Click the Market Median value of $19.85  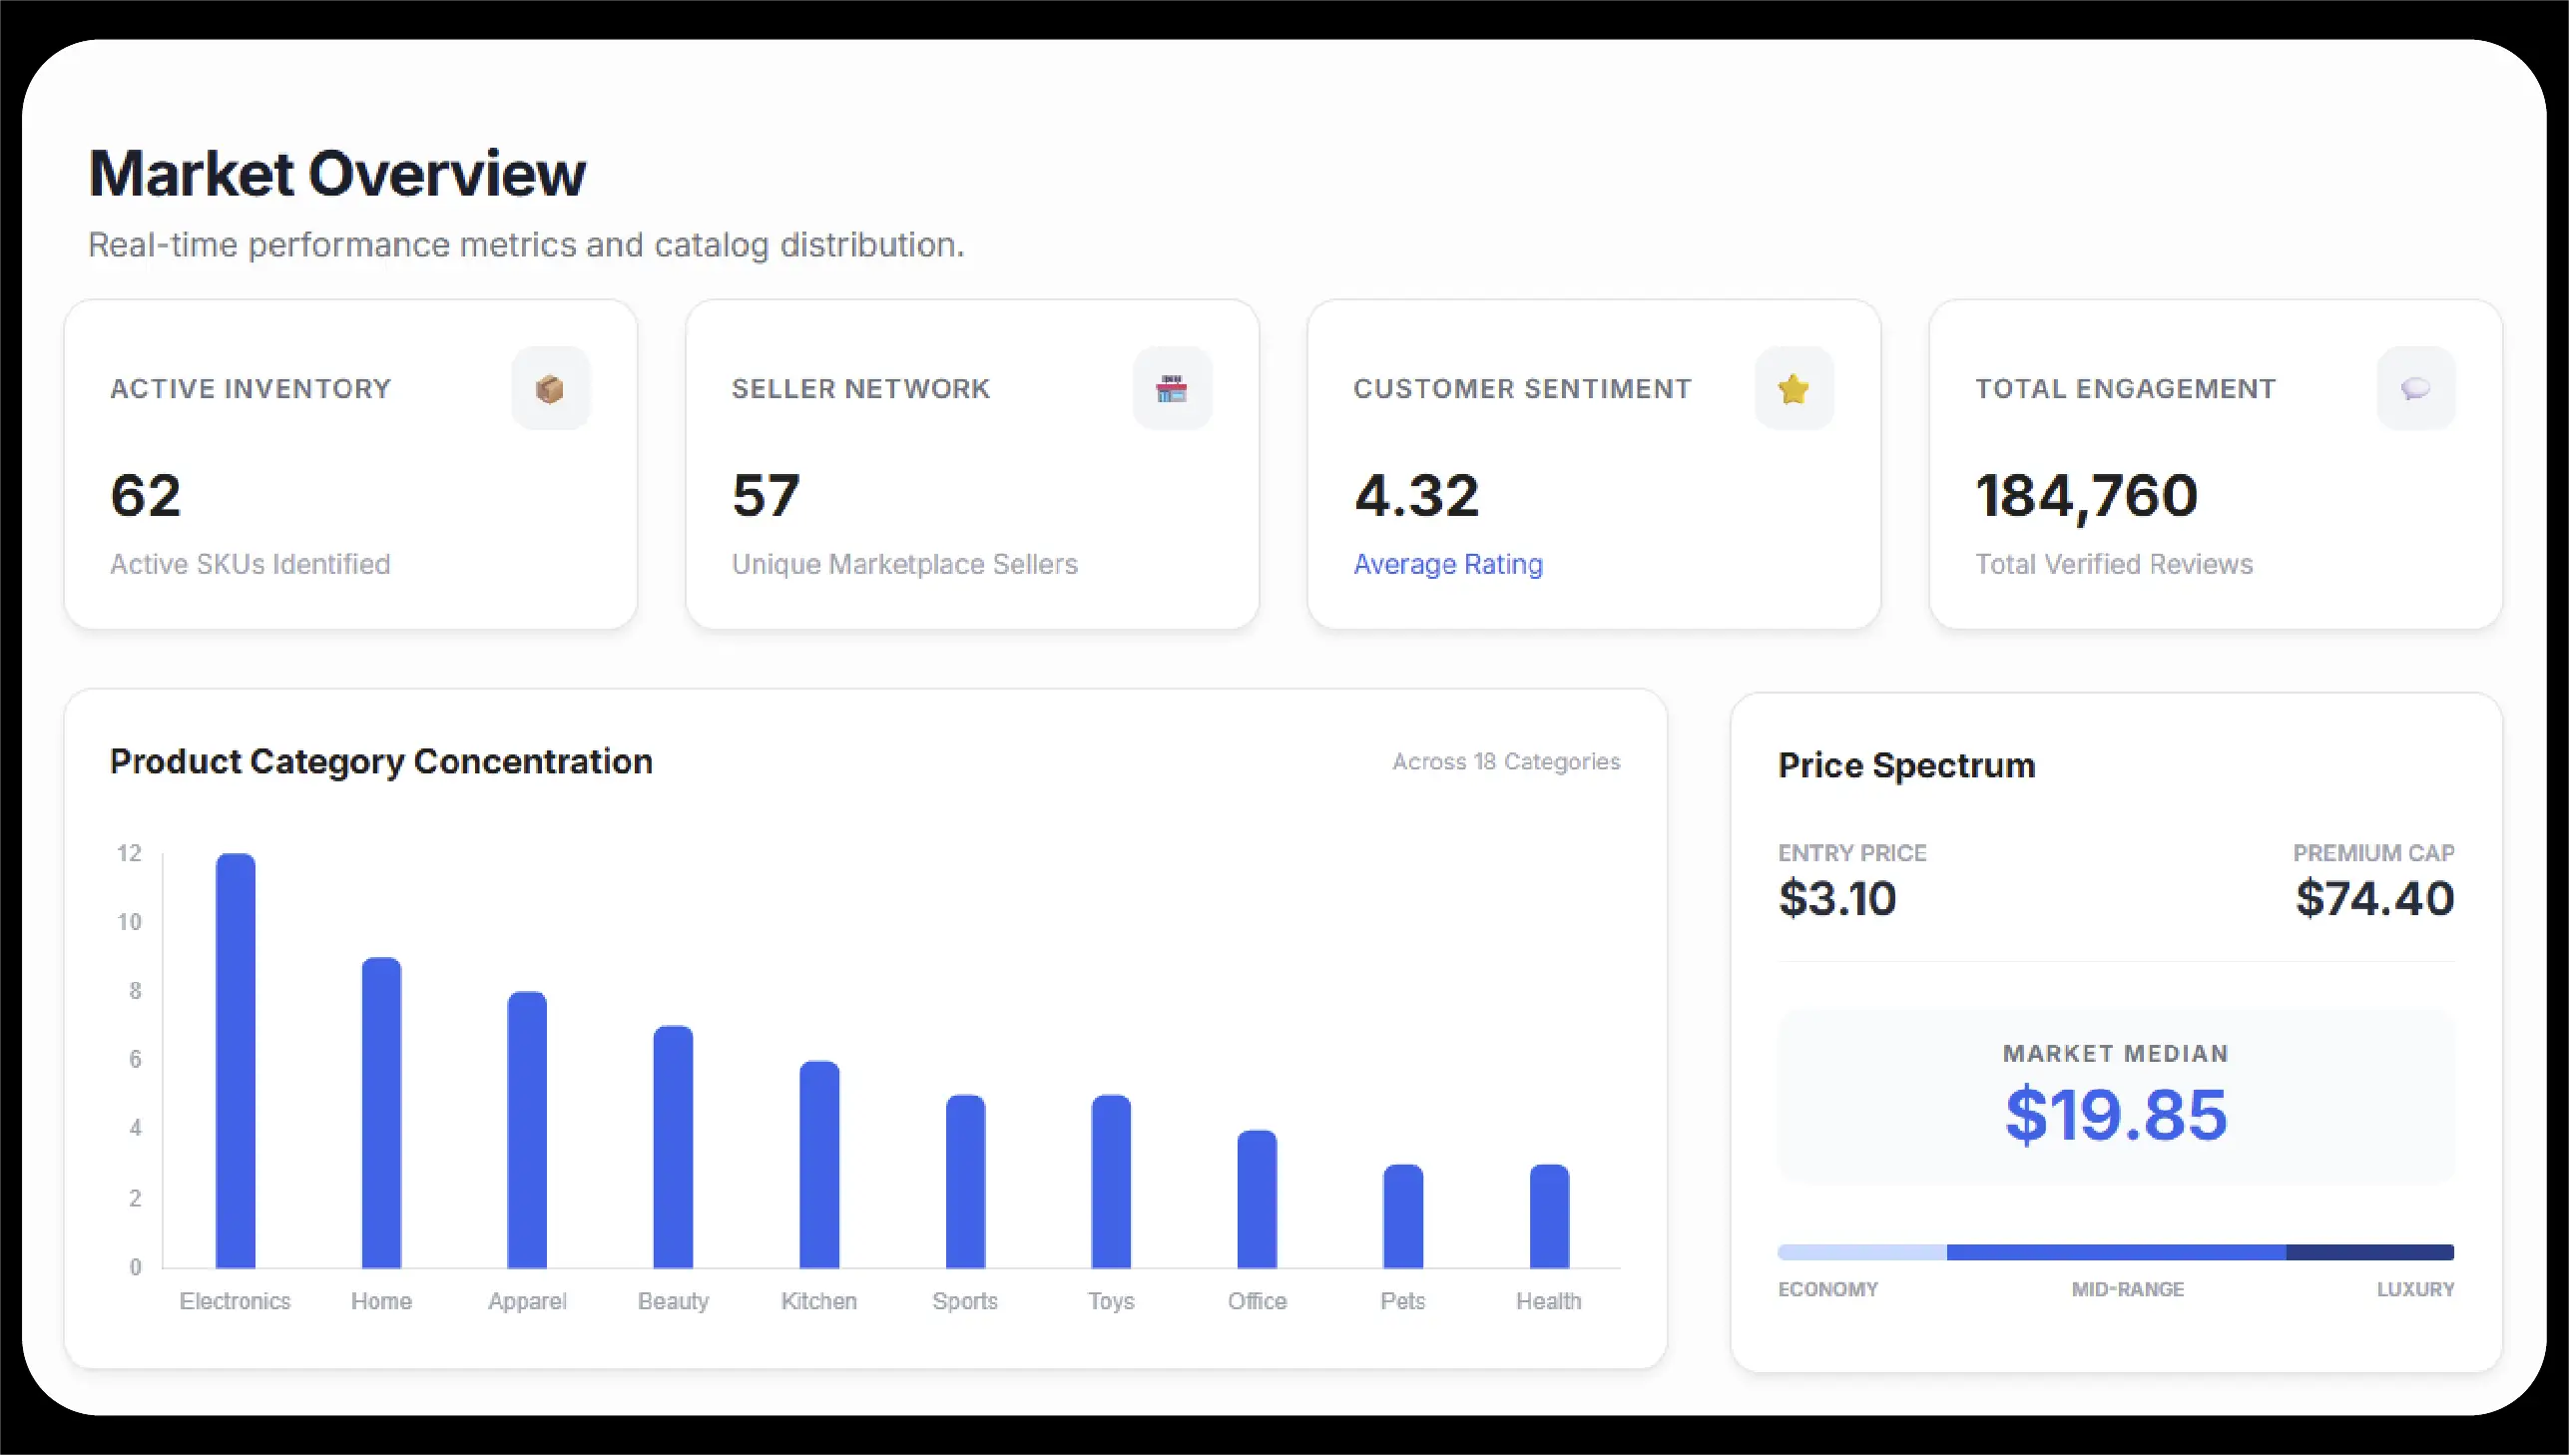pos(2115,1113)
